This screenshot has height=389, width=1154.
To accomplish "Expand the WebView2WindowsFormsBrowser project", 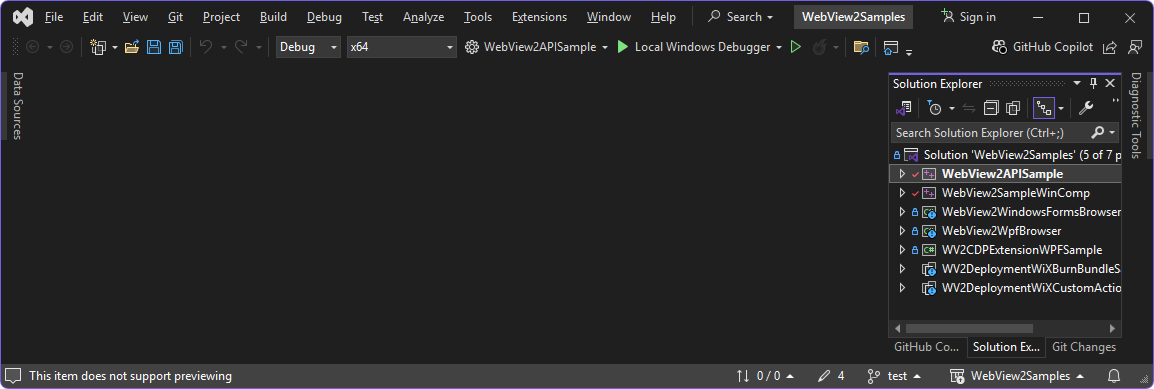I will point(902,212).
